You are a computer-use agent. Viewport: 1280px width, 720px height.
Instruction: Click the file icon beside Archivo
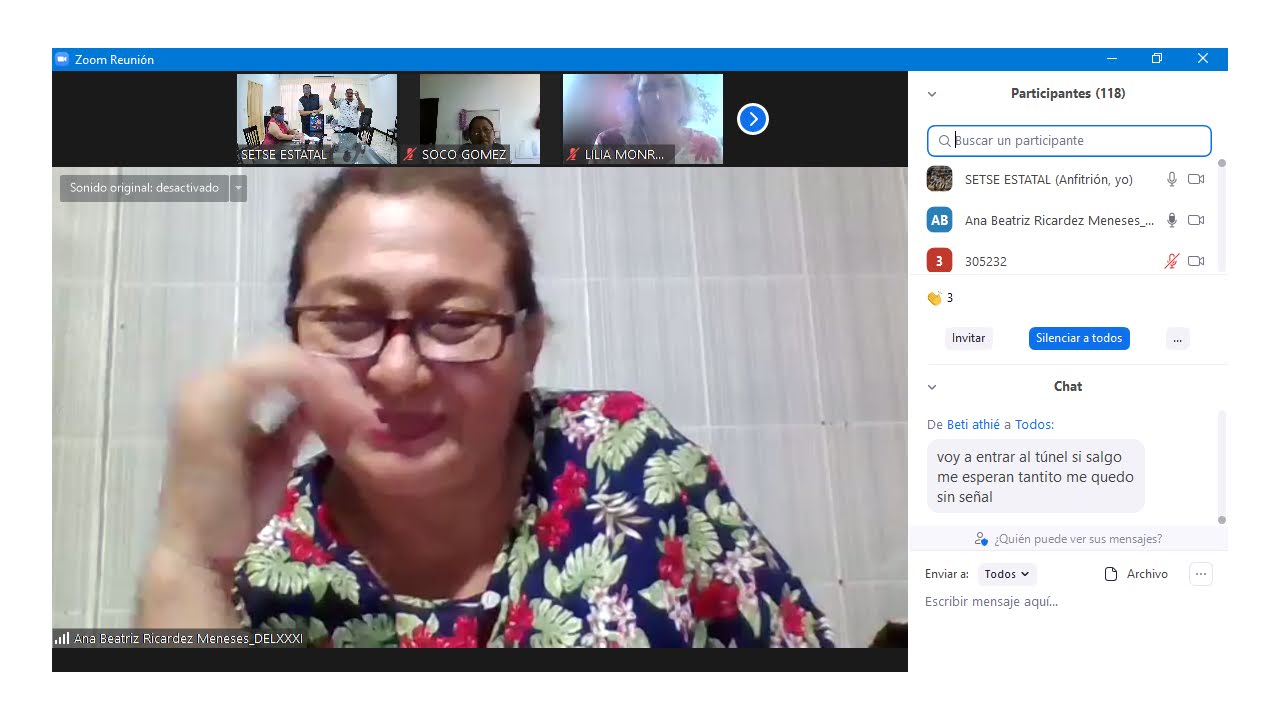click(1110, 574)
